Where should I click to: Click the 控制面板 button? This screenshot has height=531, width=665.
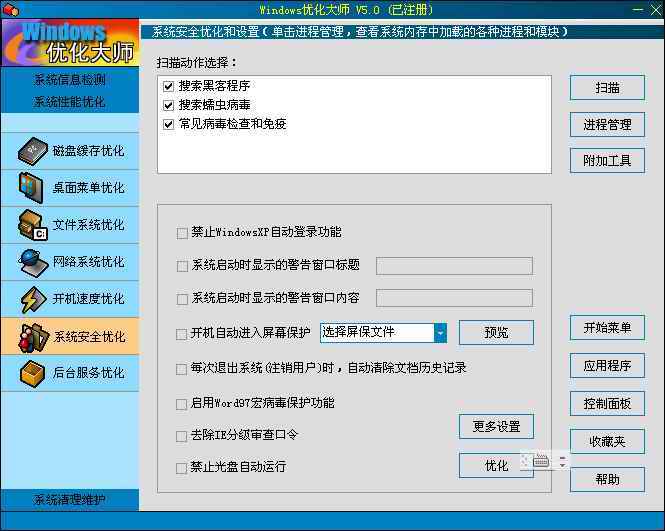pos(607,404)
